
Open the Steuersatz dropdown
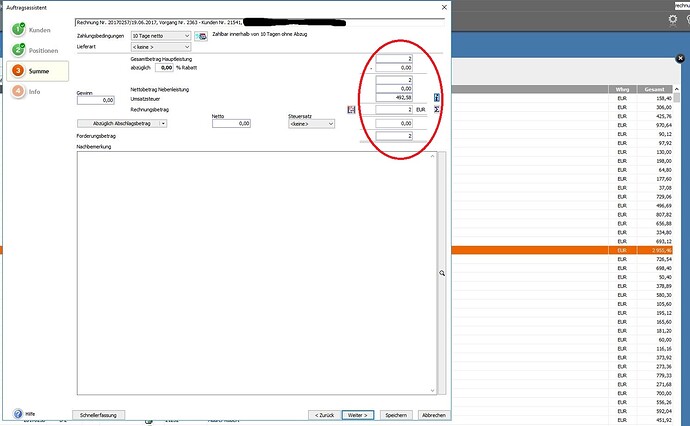(x=311, y=124)
